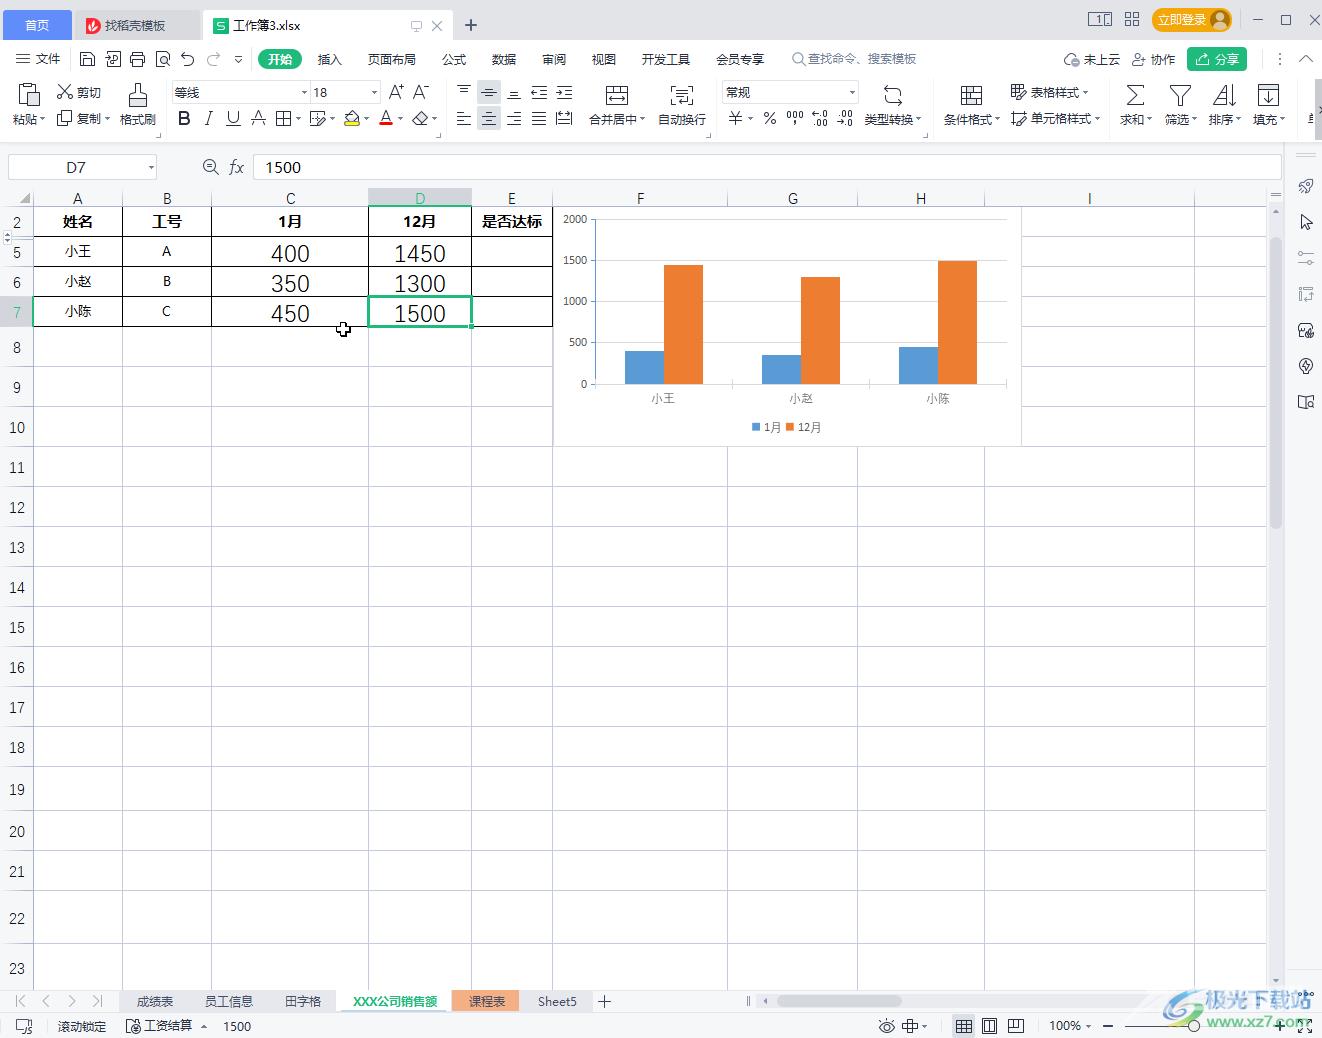Viewport: 1322px width, 1038px height.
Task: Open the font name dropdown
Action: 304,92
